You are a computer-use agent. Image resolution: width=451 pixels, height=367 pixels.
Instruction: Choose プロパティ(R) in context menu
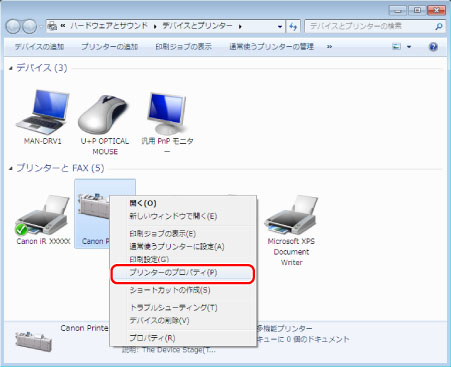(183, 338)
